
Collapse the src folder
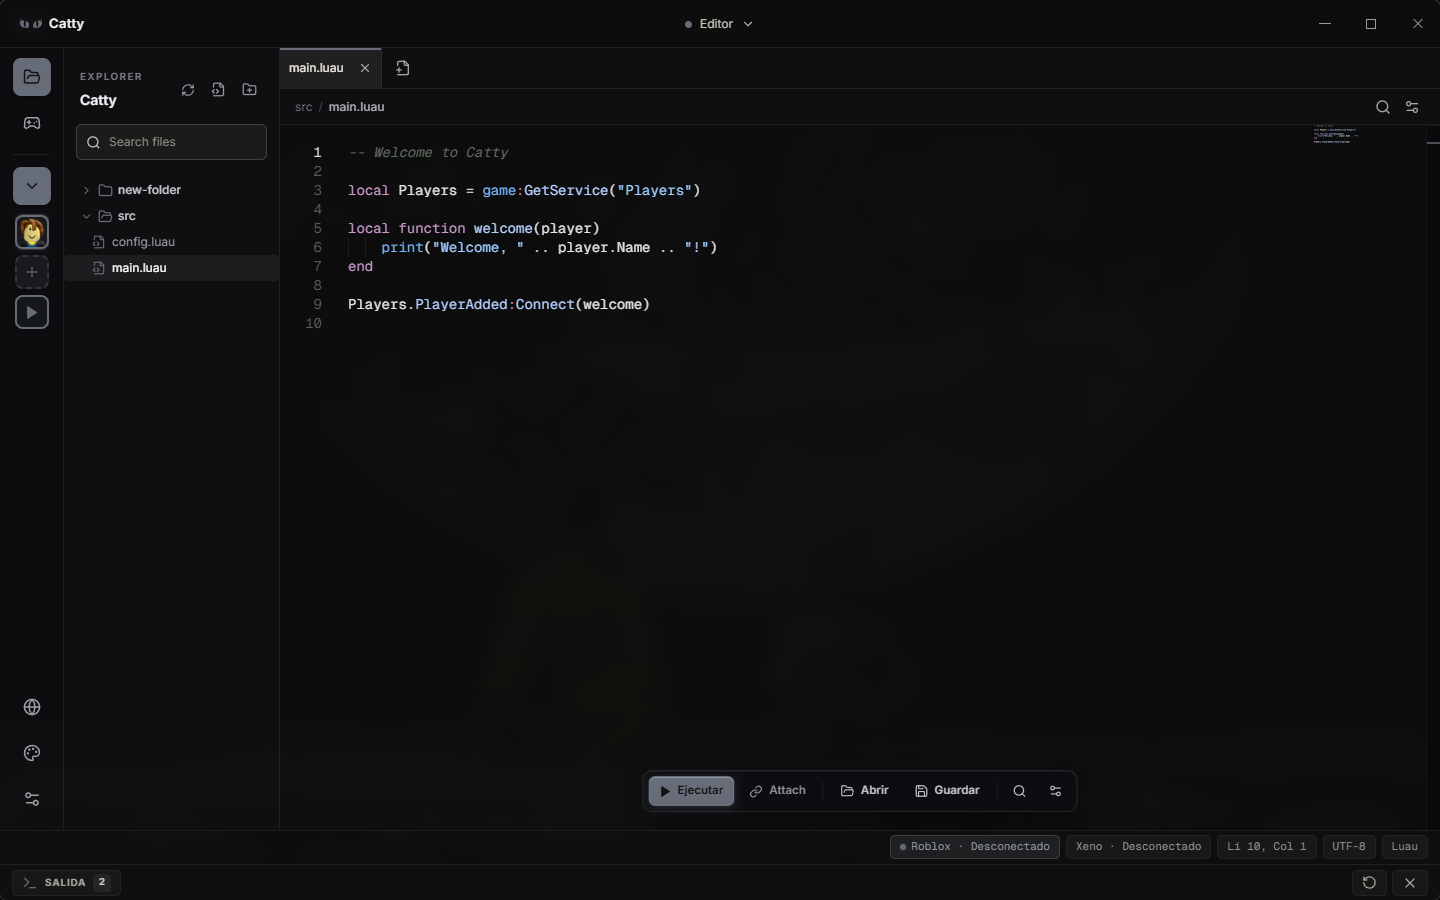(171, 216)
